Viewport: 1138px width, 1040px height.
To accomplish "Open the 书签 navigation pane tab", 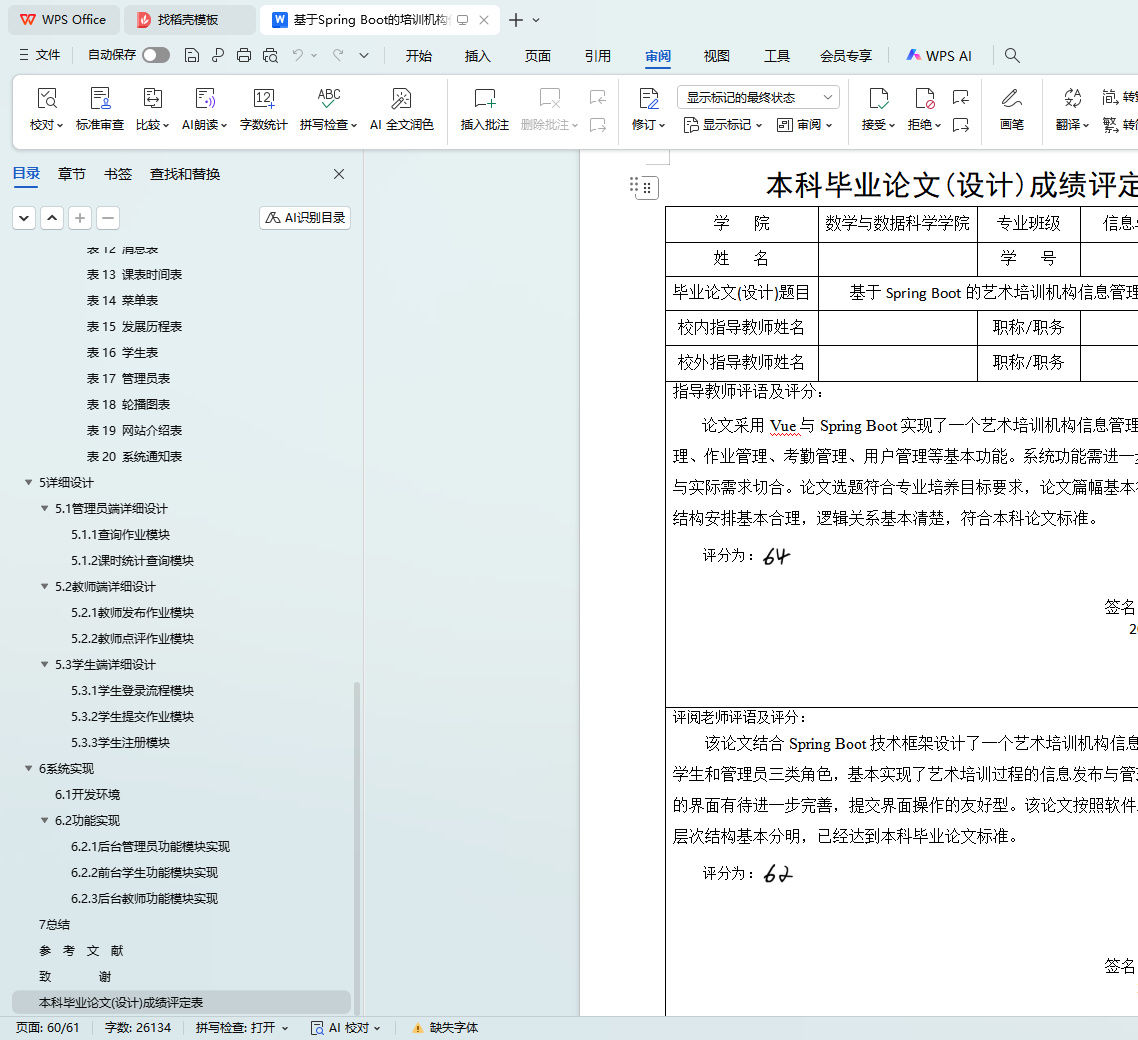I will click(x=117, y=174).
